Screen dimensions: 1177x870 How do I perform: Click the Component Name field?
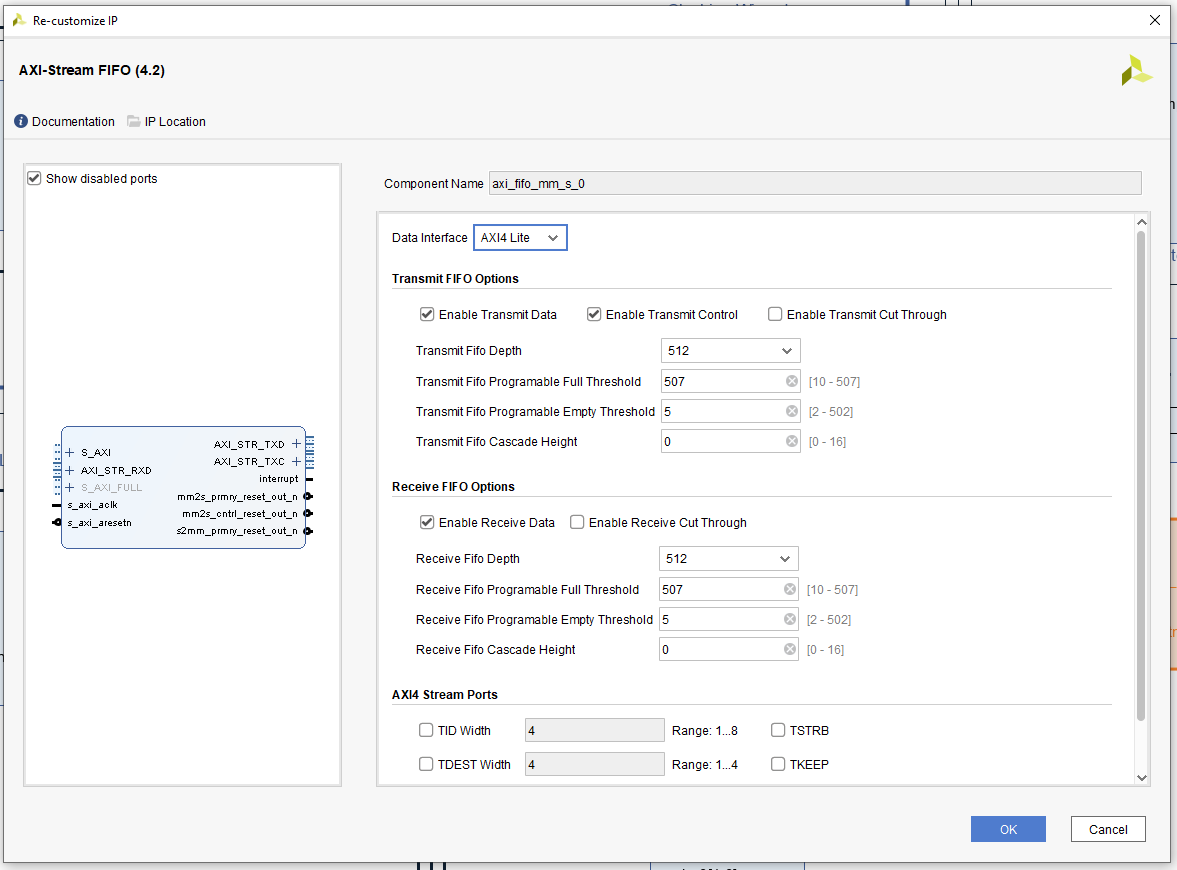[815, 183]
